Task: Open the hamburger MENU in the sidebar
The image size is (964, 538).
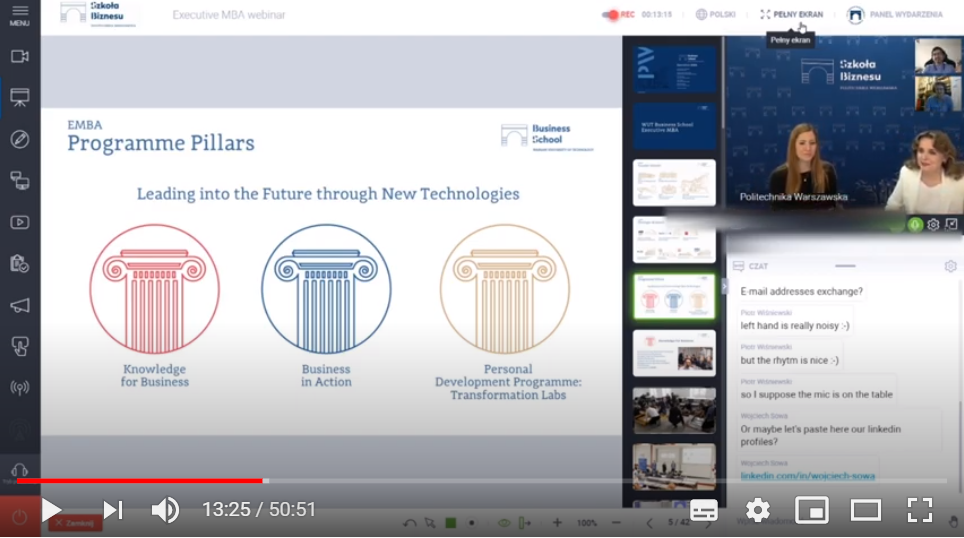Action: pos(19,14)
